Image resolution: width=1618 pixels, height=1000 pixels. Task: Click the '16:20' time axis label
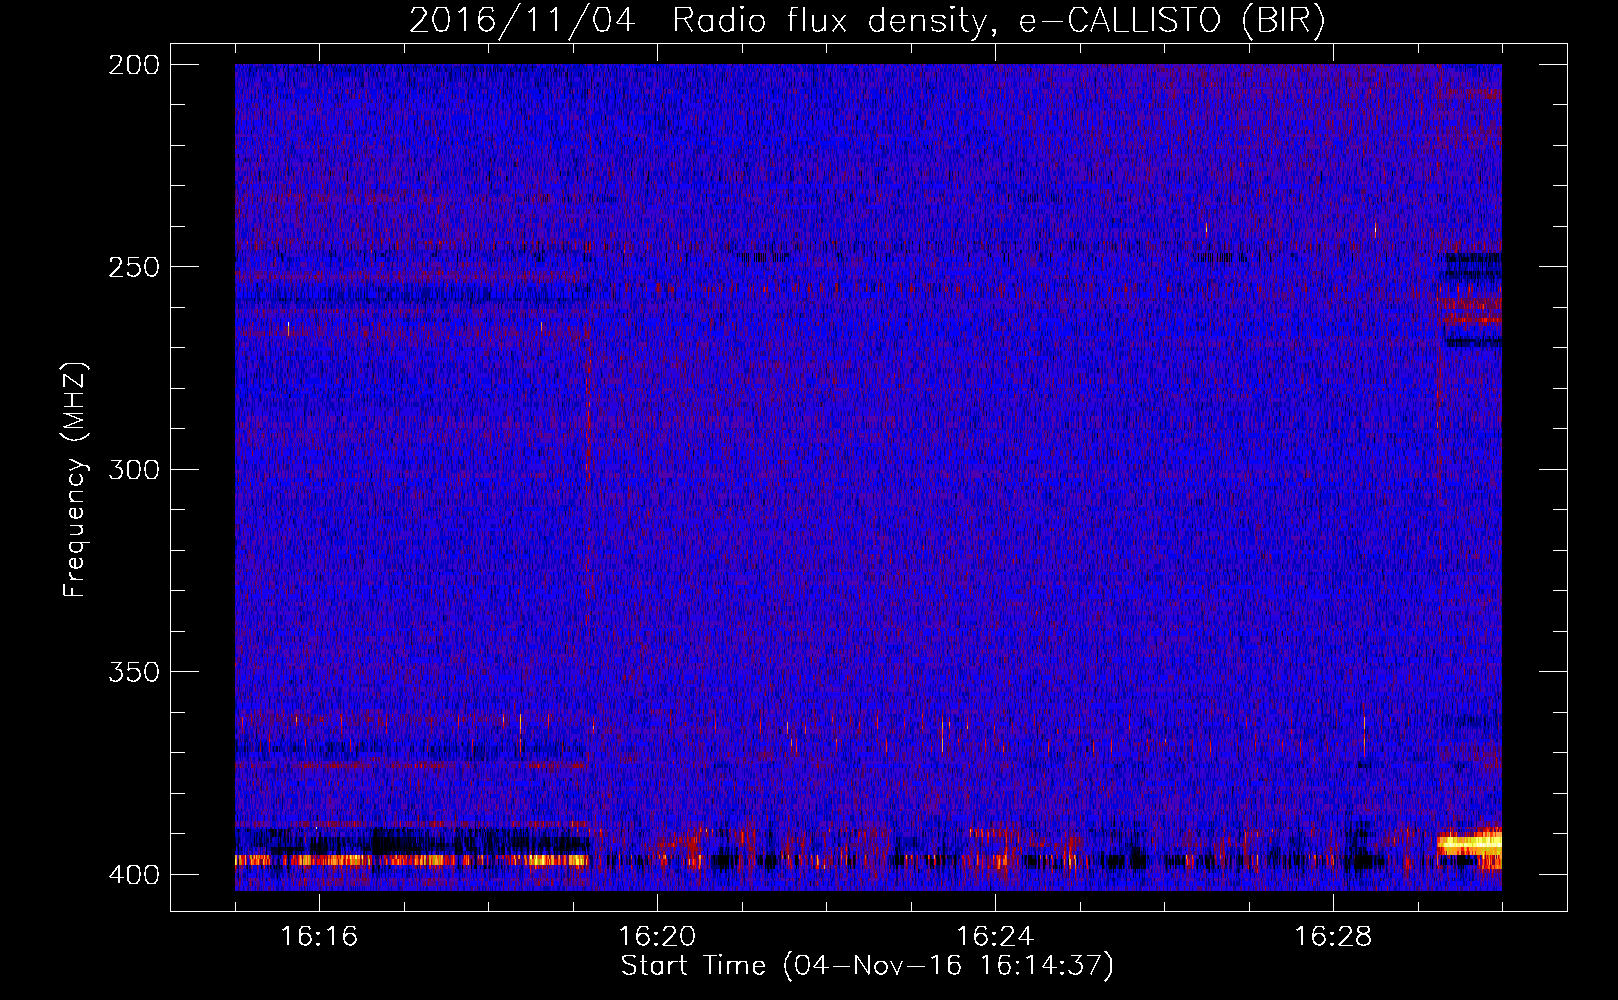coord(657,936)
